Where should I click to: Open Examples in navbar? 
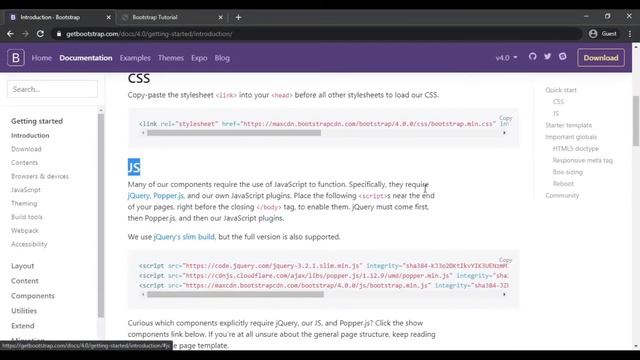click(135, 58)
